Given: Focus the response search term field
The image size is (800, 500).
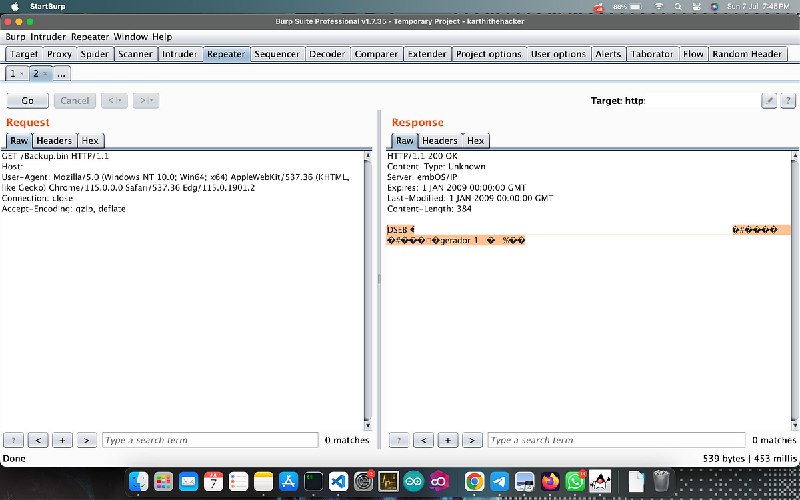Looking at the screenshot, I should (x=616, y=440).
